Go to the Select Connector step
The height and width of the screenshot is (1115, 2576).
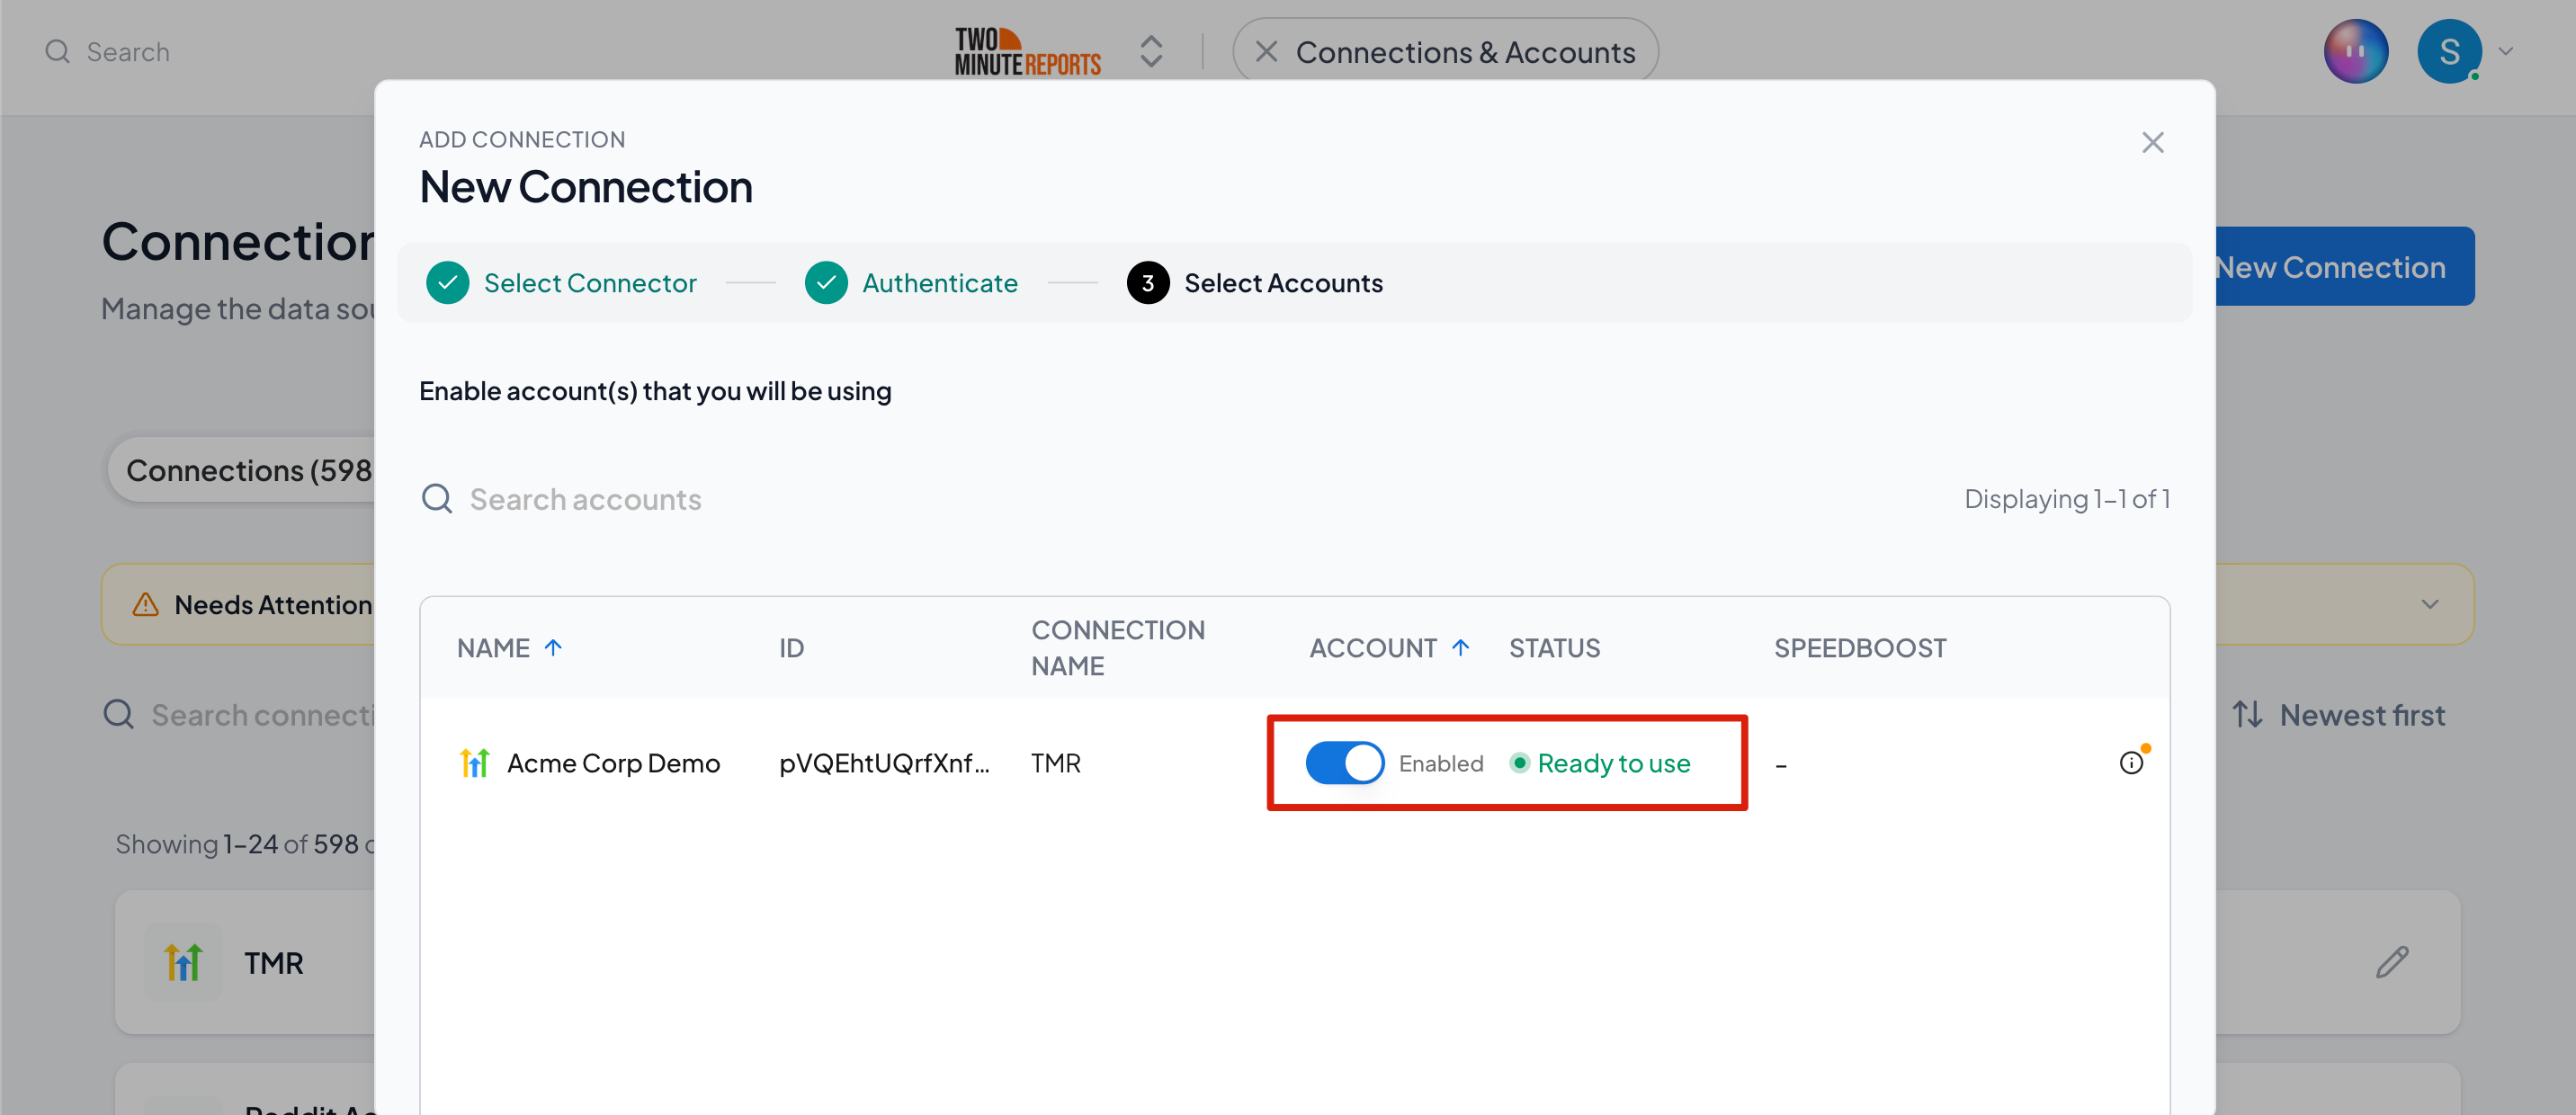coord(561,283)
